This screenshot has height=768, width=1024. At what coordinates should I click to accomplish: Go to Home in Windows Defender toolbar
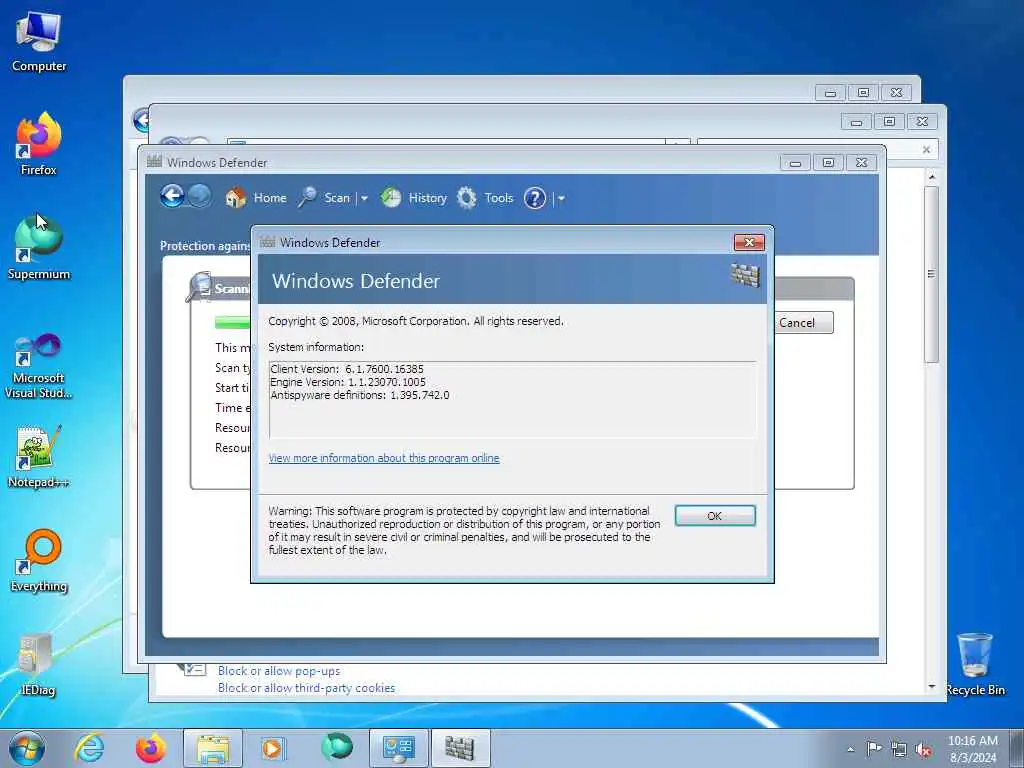270,198
